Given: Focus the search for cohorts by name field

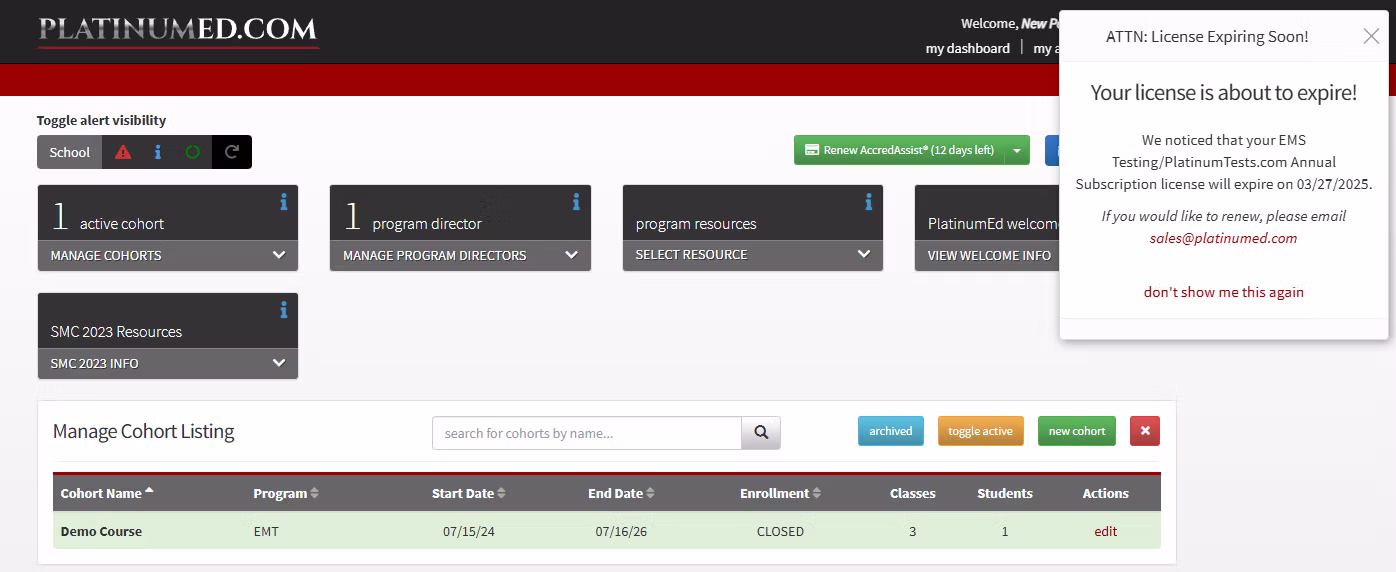Looking at the screenshot, I should coord(587,433).
